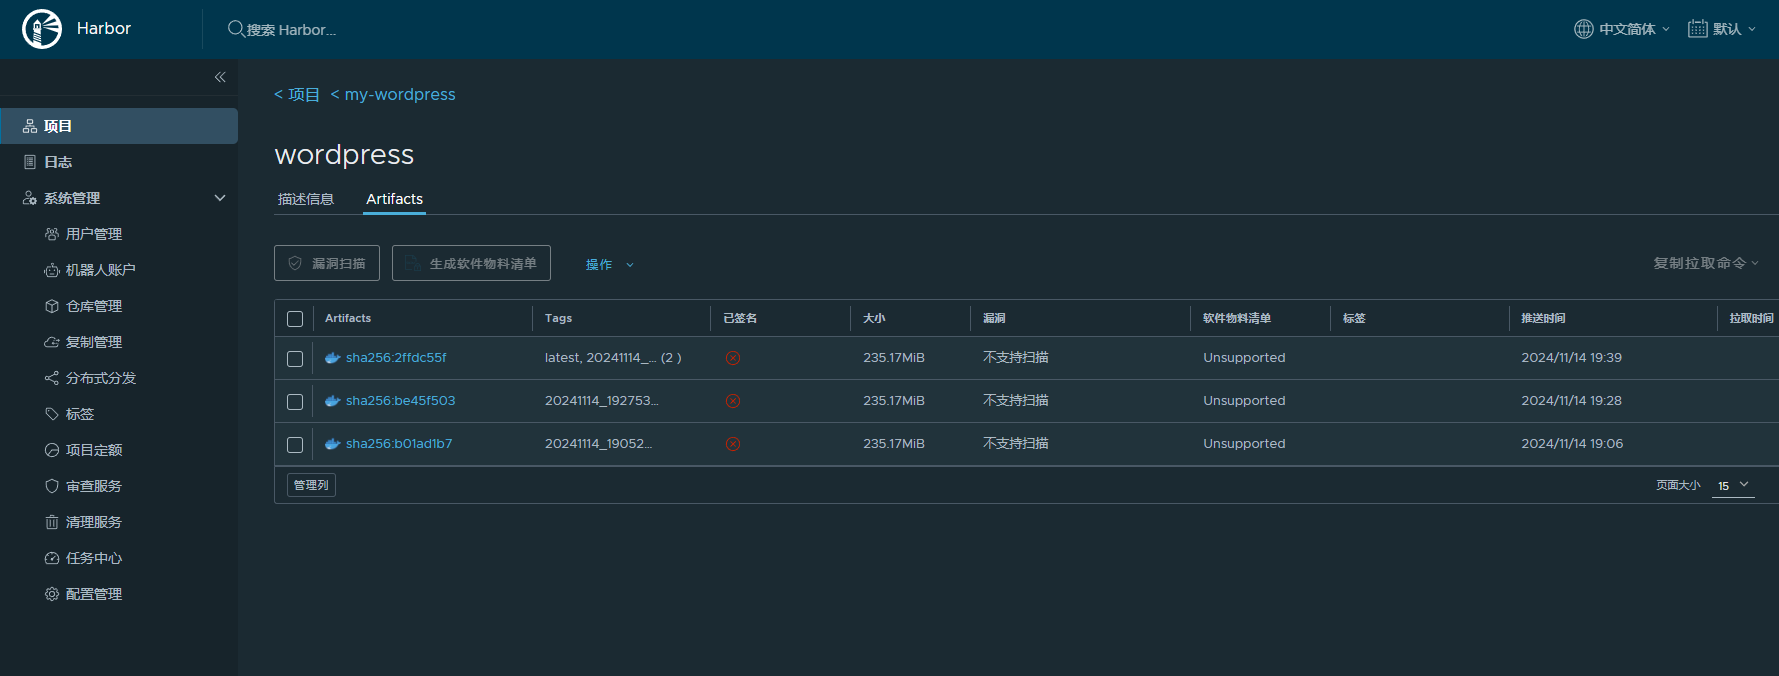This screenshot has height=676, width=1779.
Task: Open 日志 logs in sidebar
Action: [58, 162]
